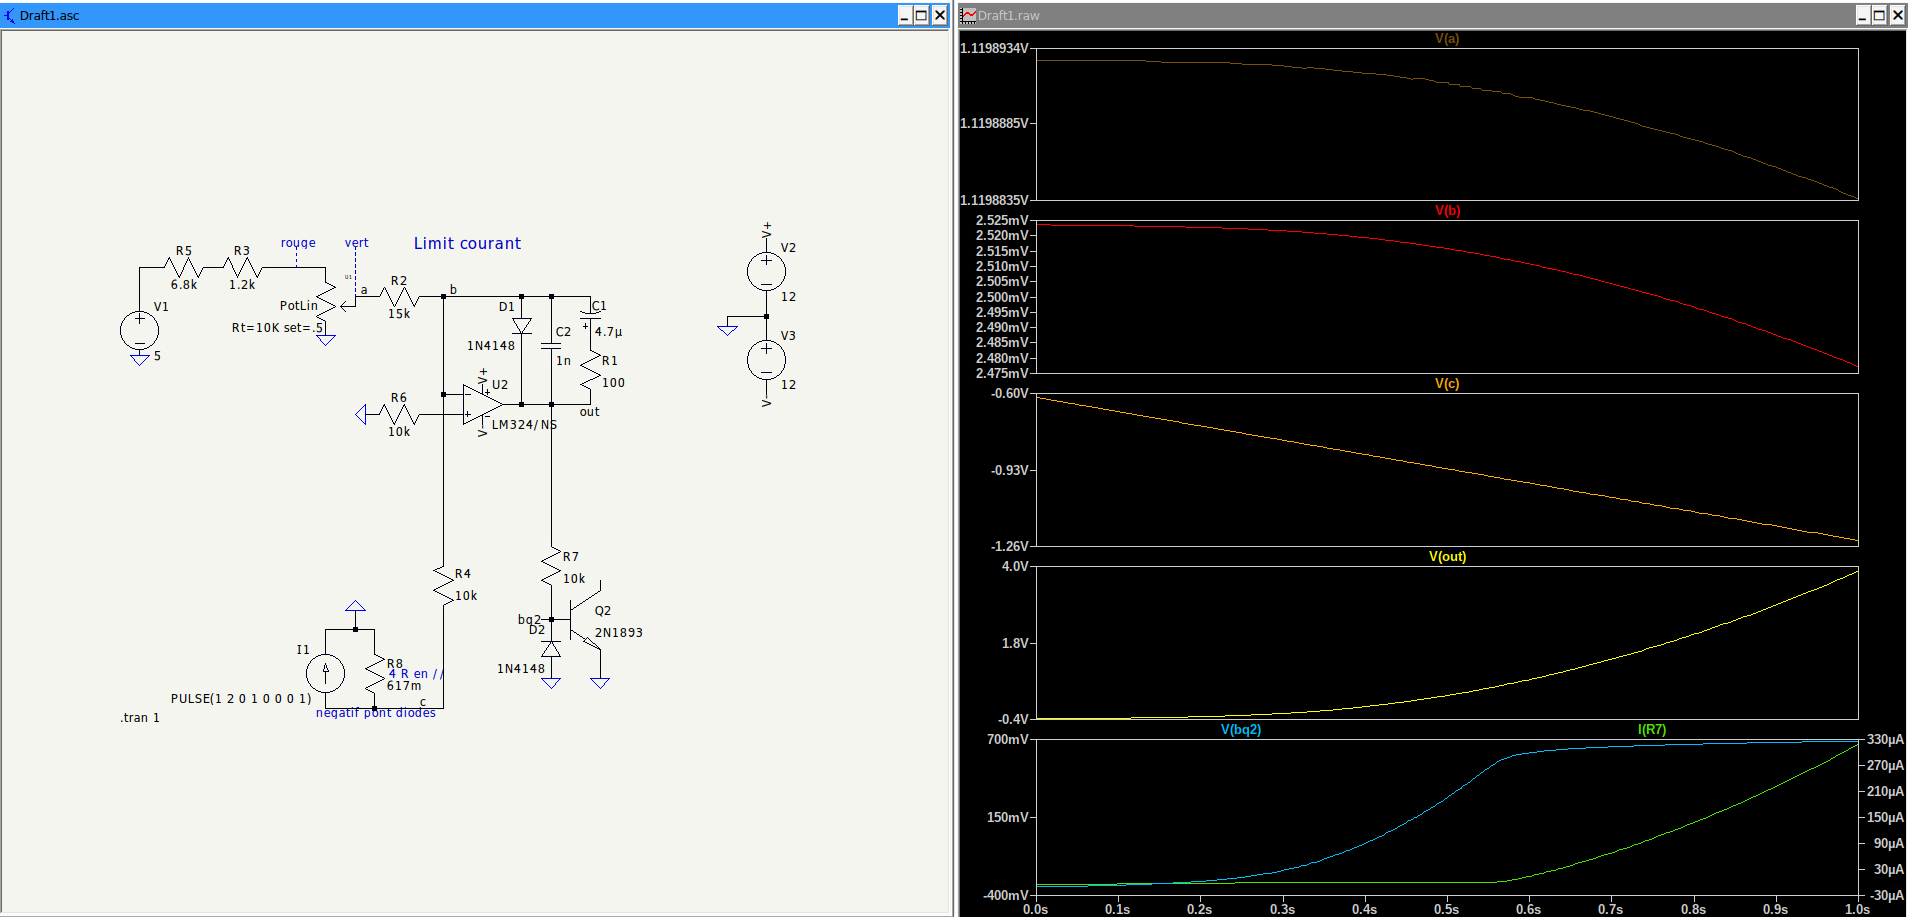
Task: Select the R5 6.8k resistor
Action: [184, 268]
